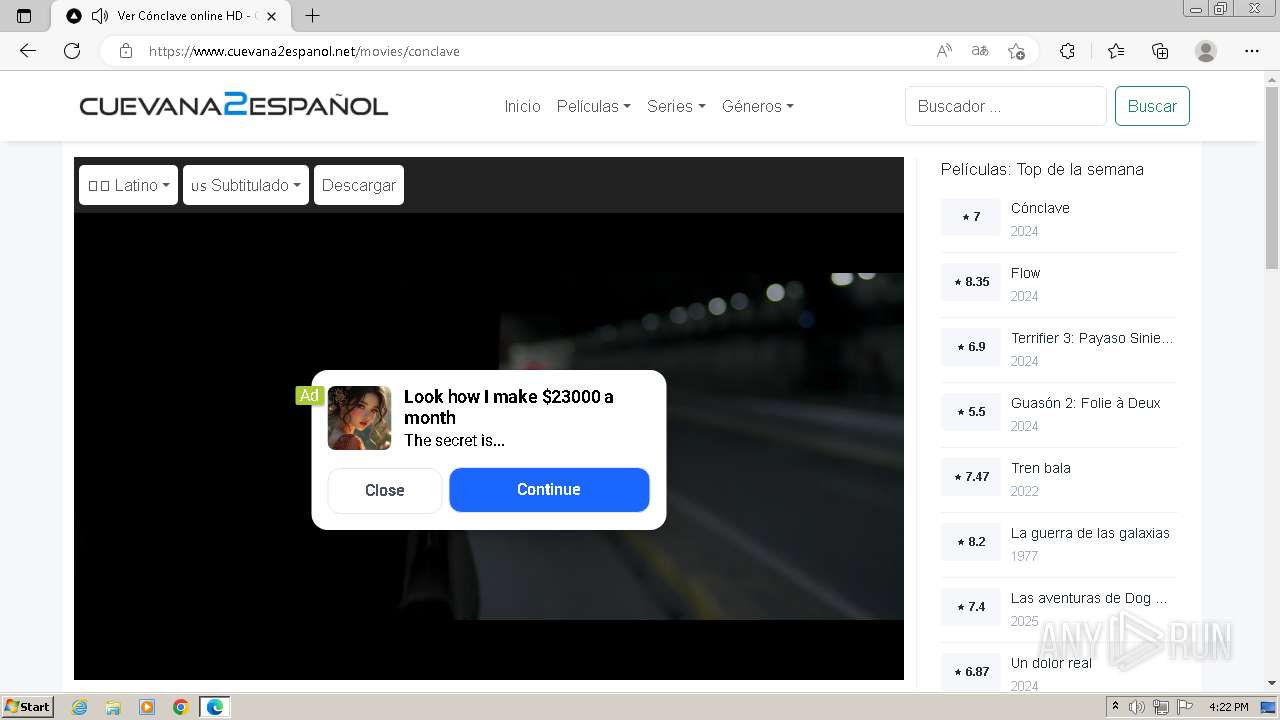Open a new tab with plus icon
The image size is (1280, 720).
click(312, 16)
